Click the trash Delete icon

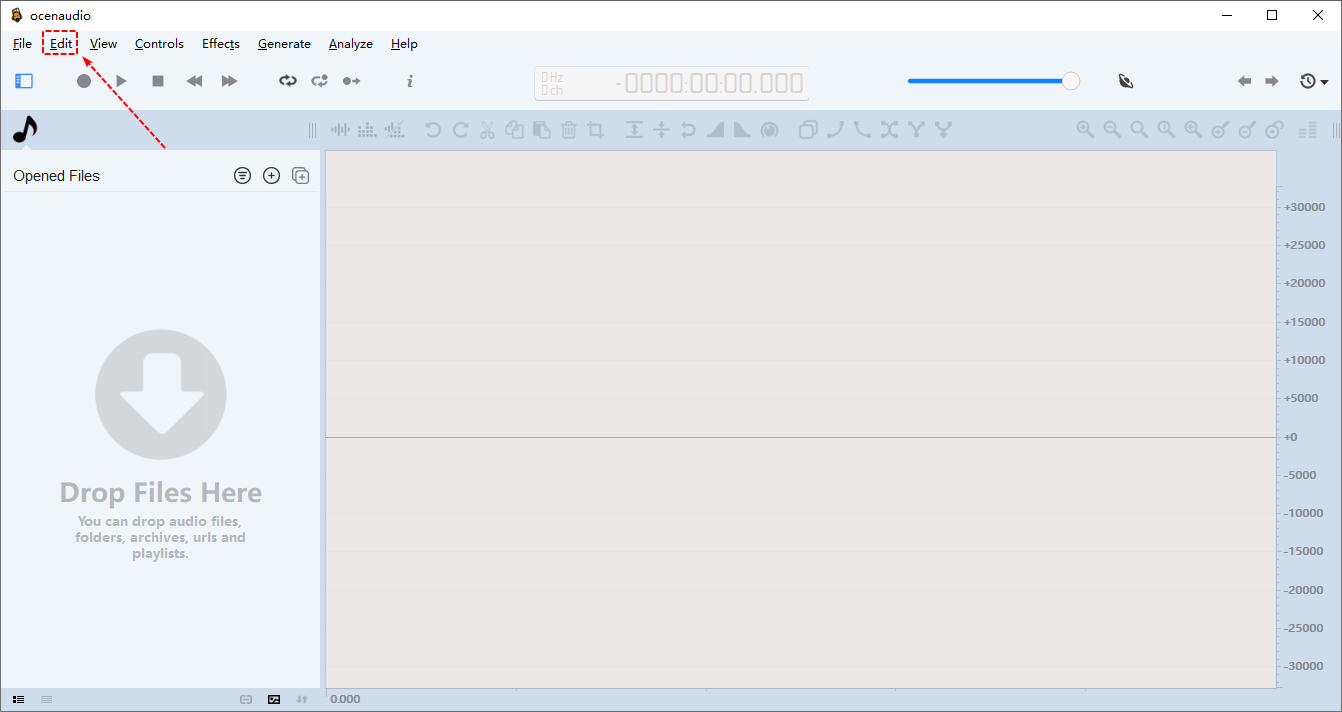click(x=568, y=129)
